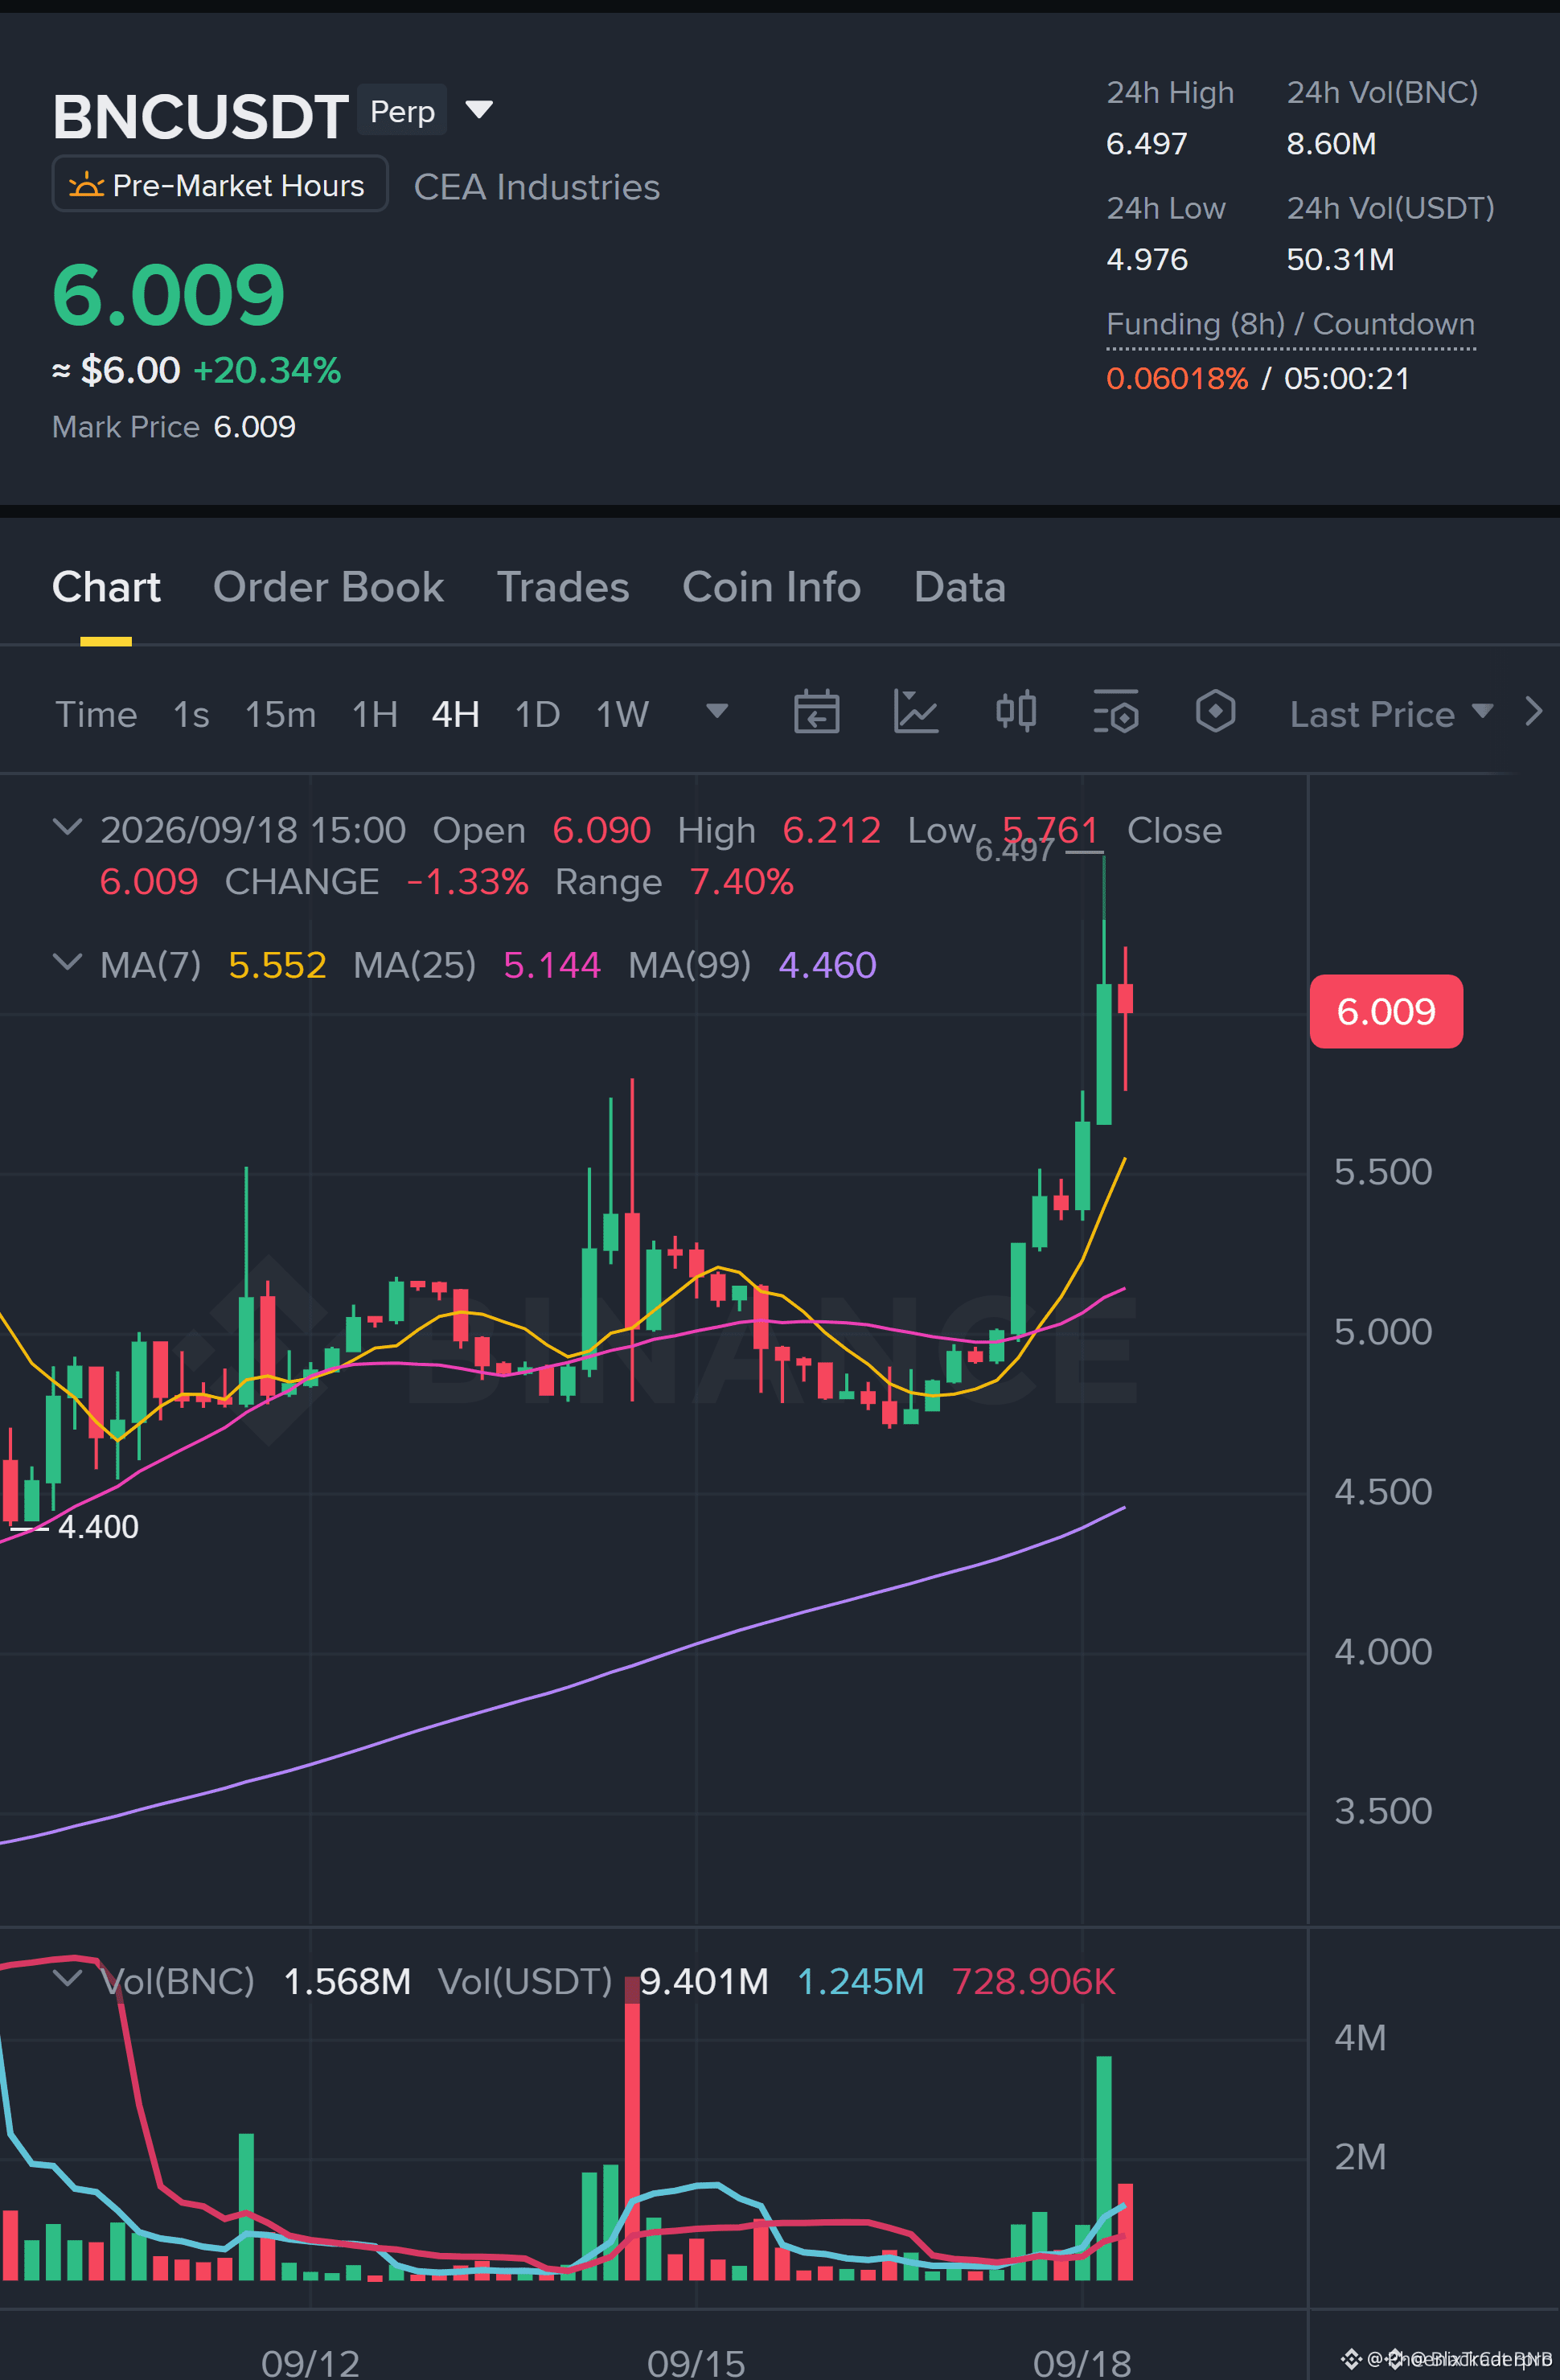This screenshot has width=1560, height=2380.
Task: Open the chart display settings icon
Action: 1116,712
